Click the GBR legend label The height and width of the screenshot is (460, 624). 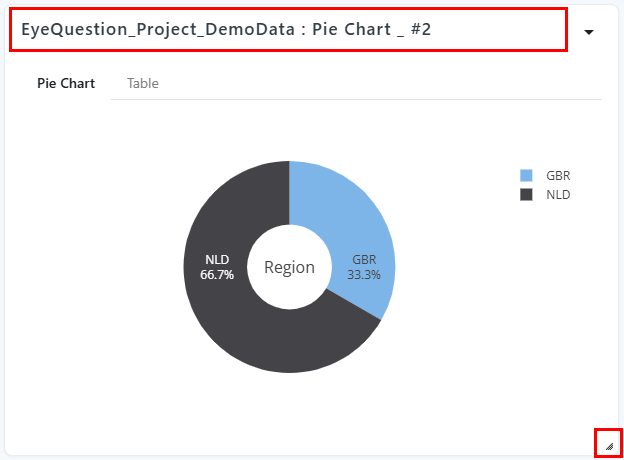(558, 175)
